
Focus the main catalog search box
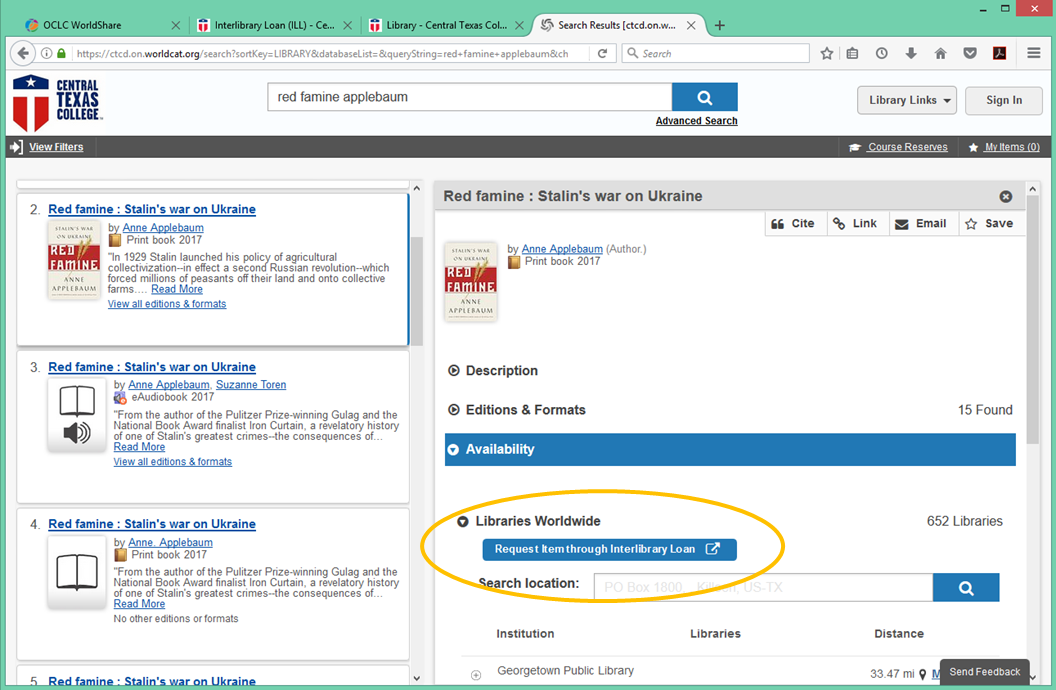coord(469,97)
